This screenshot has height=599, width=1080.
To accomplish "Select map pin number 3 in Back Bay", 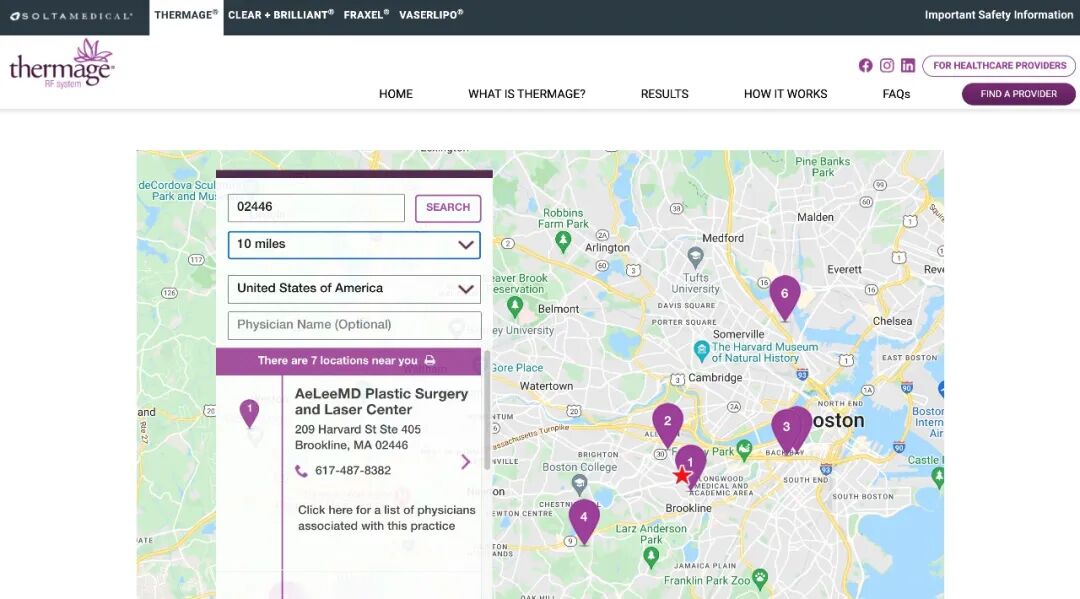I will click(x=786, y=430).
